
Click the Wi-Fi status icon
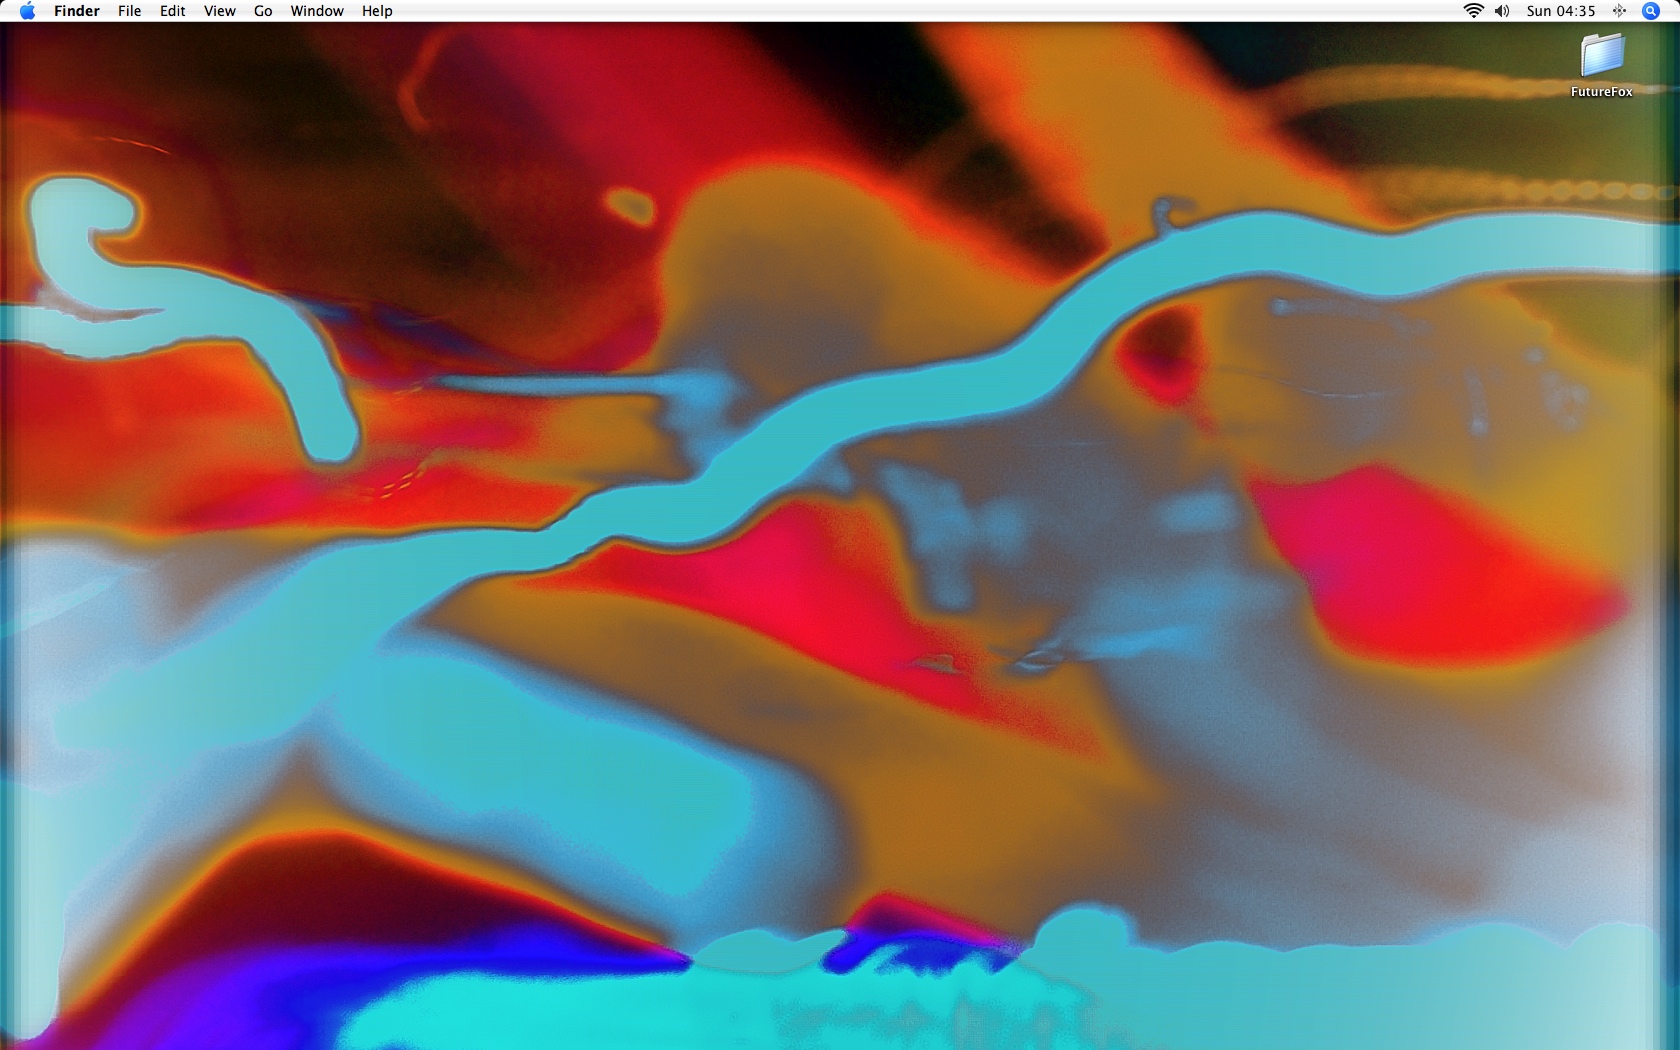(1473, 11)
